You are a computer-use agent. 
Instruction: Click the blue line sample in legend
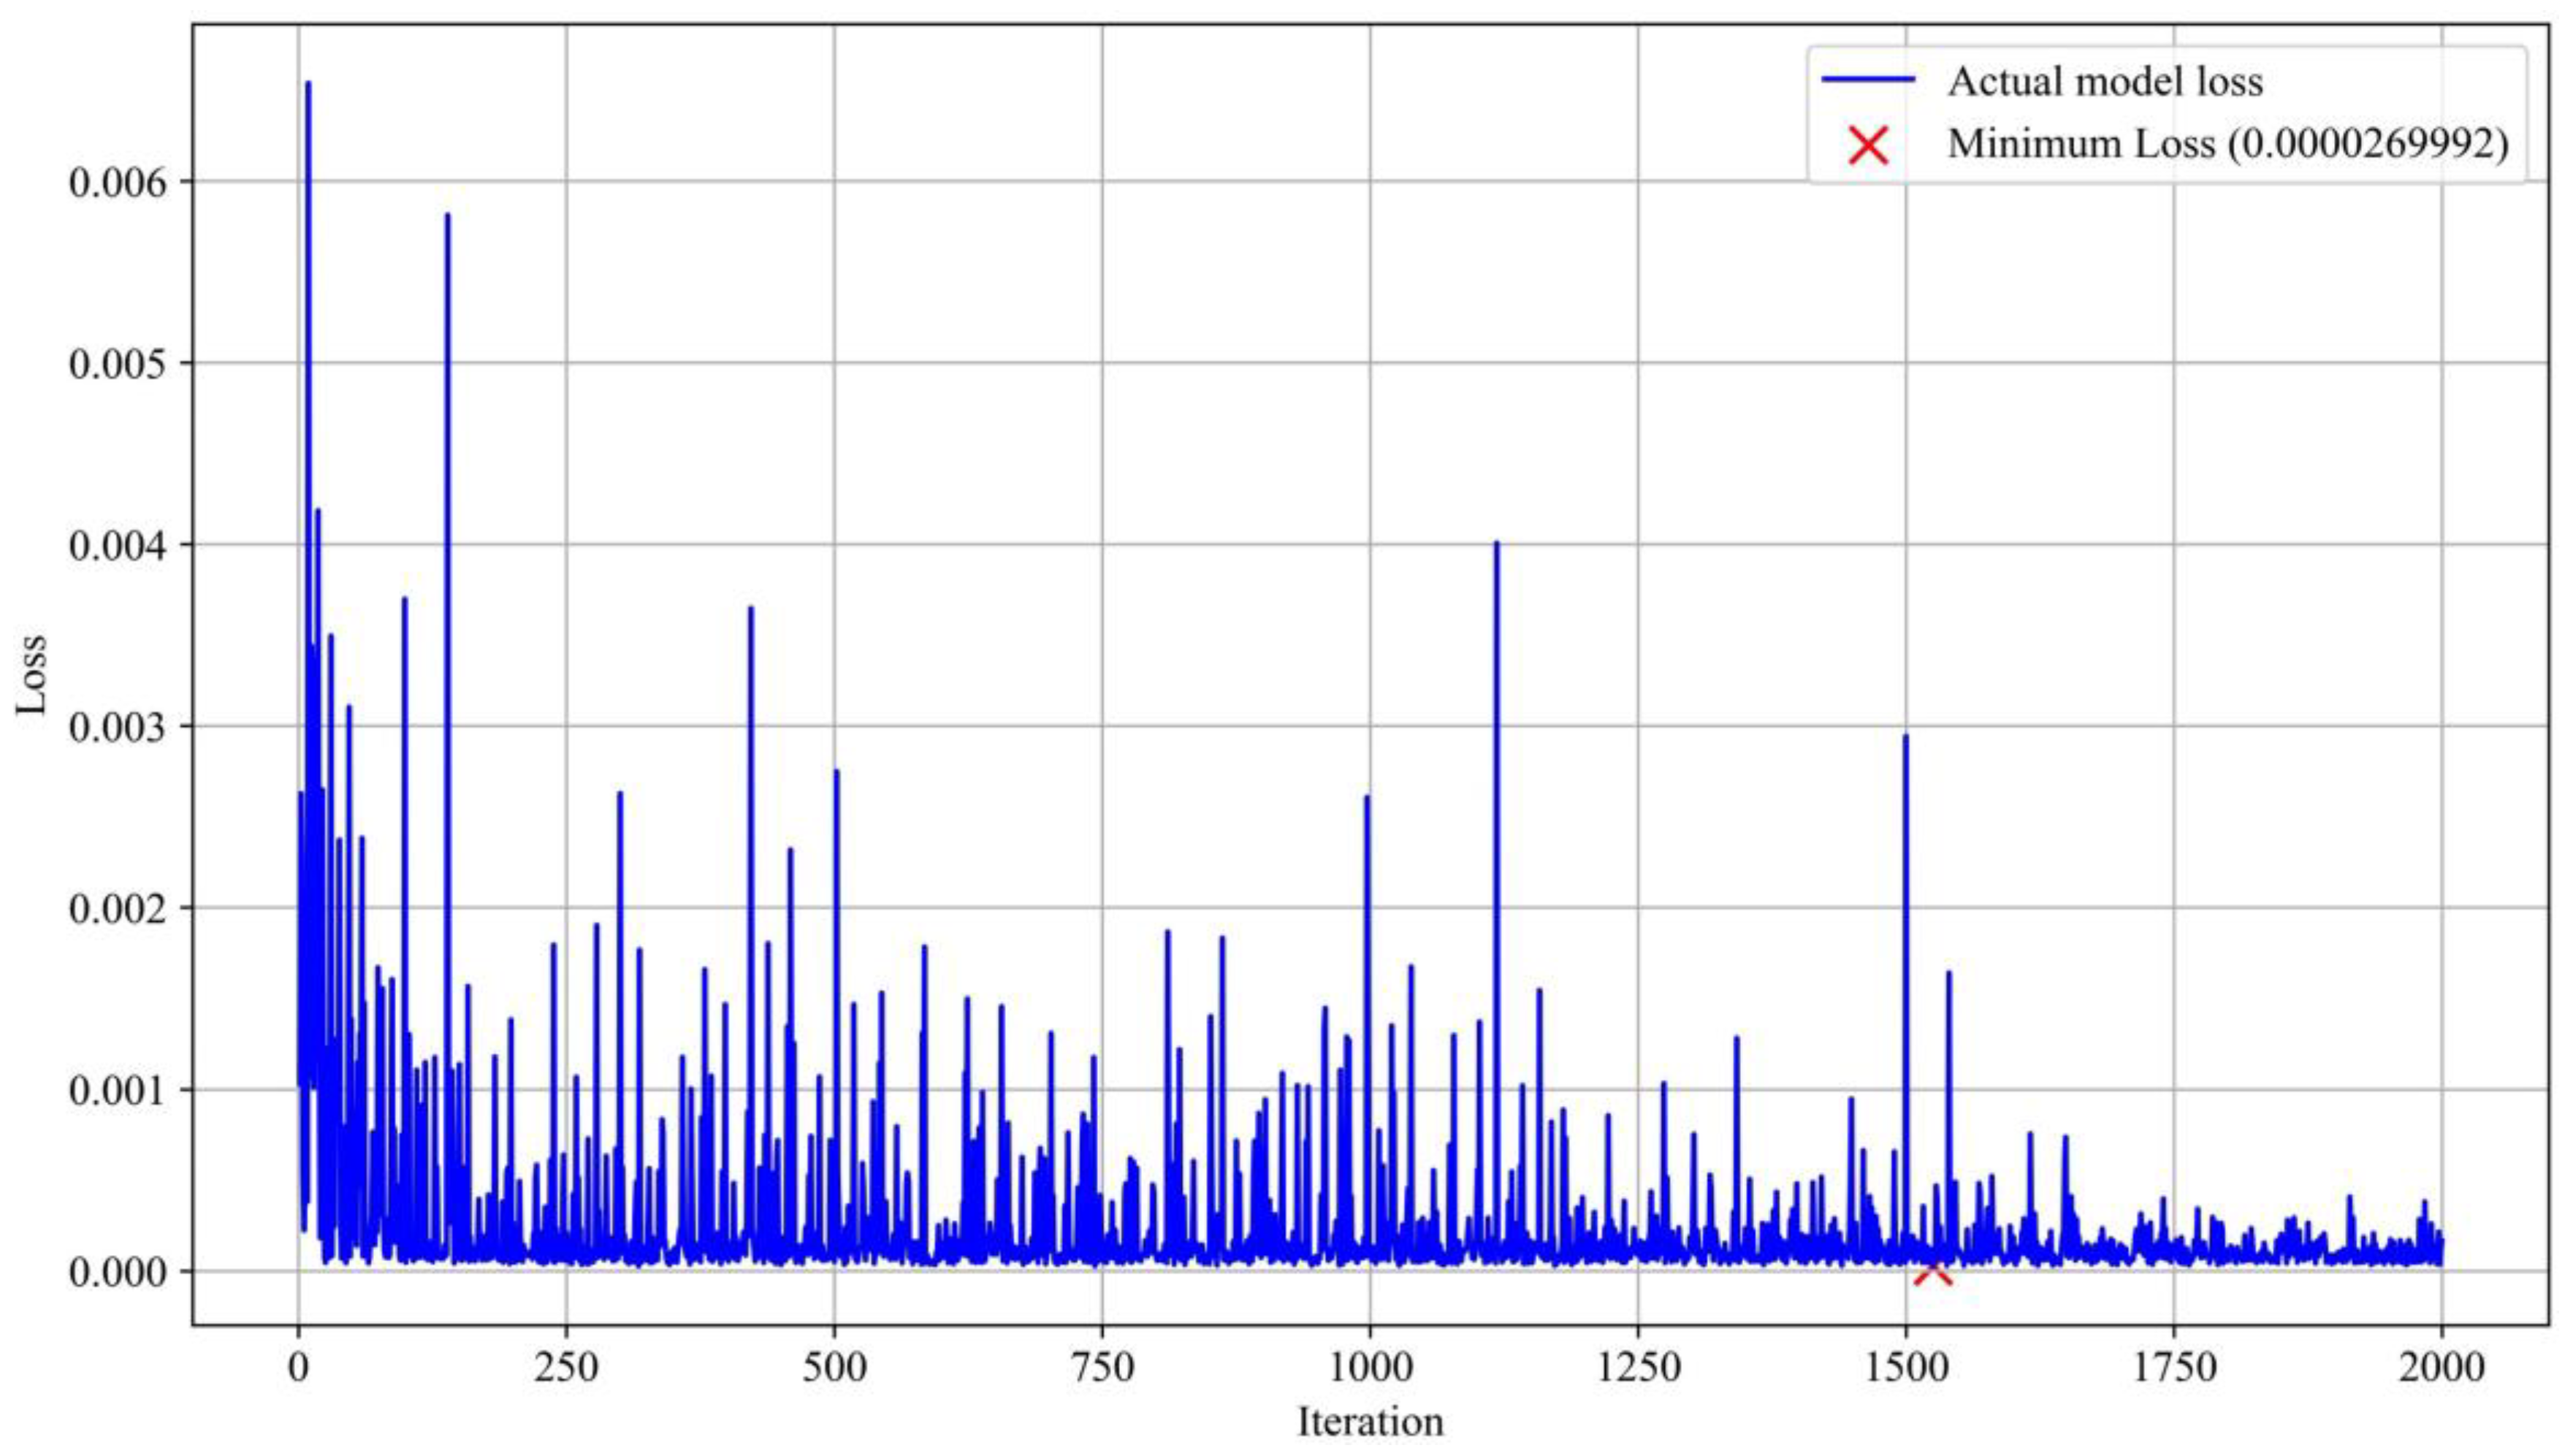point(1868,80)
